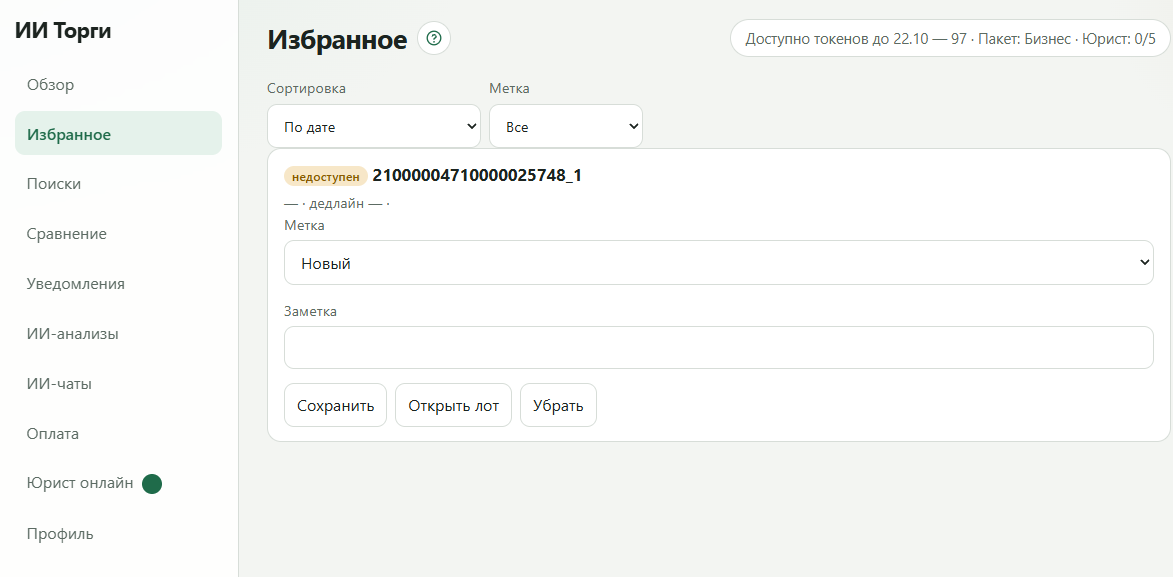Open the Поиски section
1173x577 pixels.
[x=118, y=184]
